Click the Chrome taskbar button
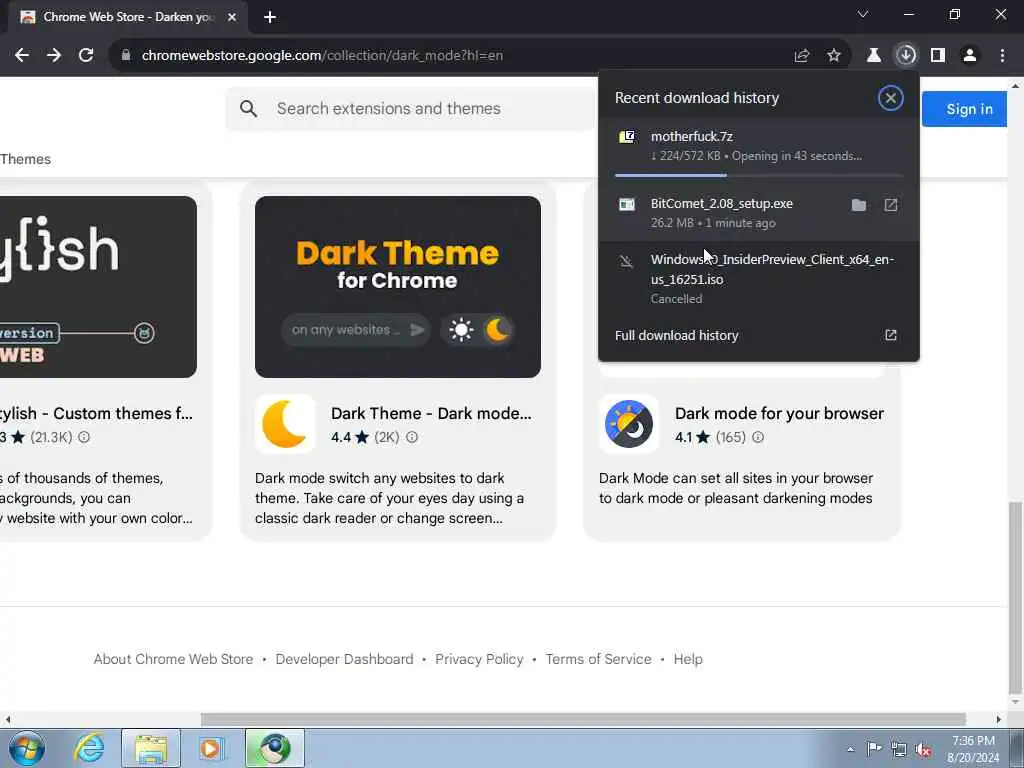The image size is (1024, 768). pyautogui.click(x=275, y=748)
